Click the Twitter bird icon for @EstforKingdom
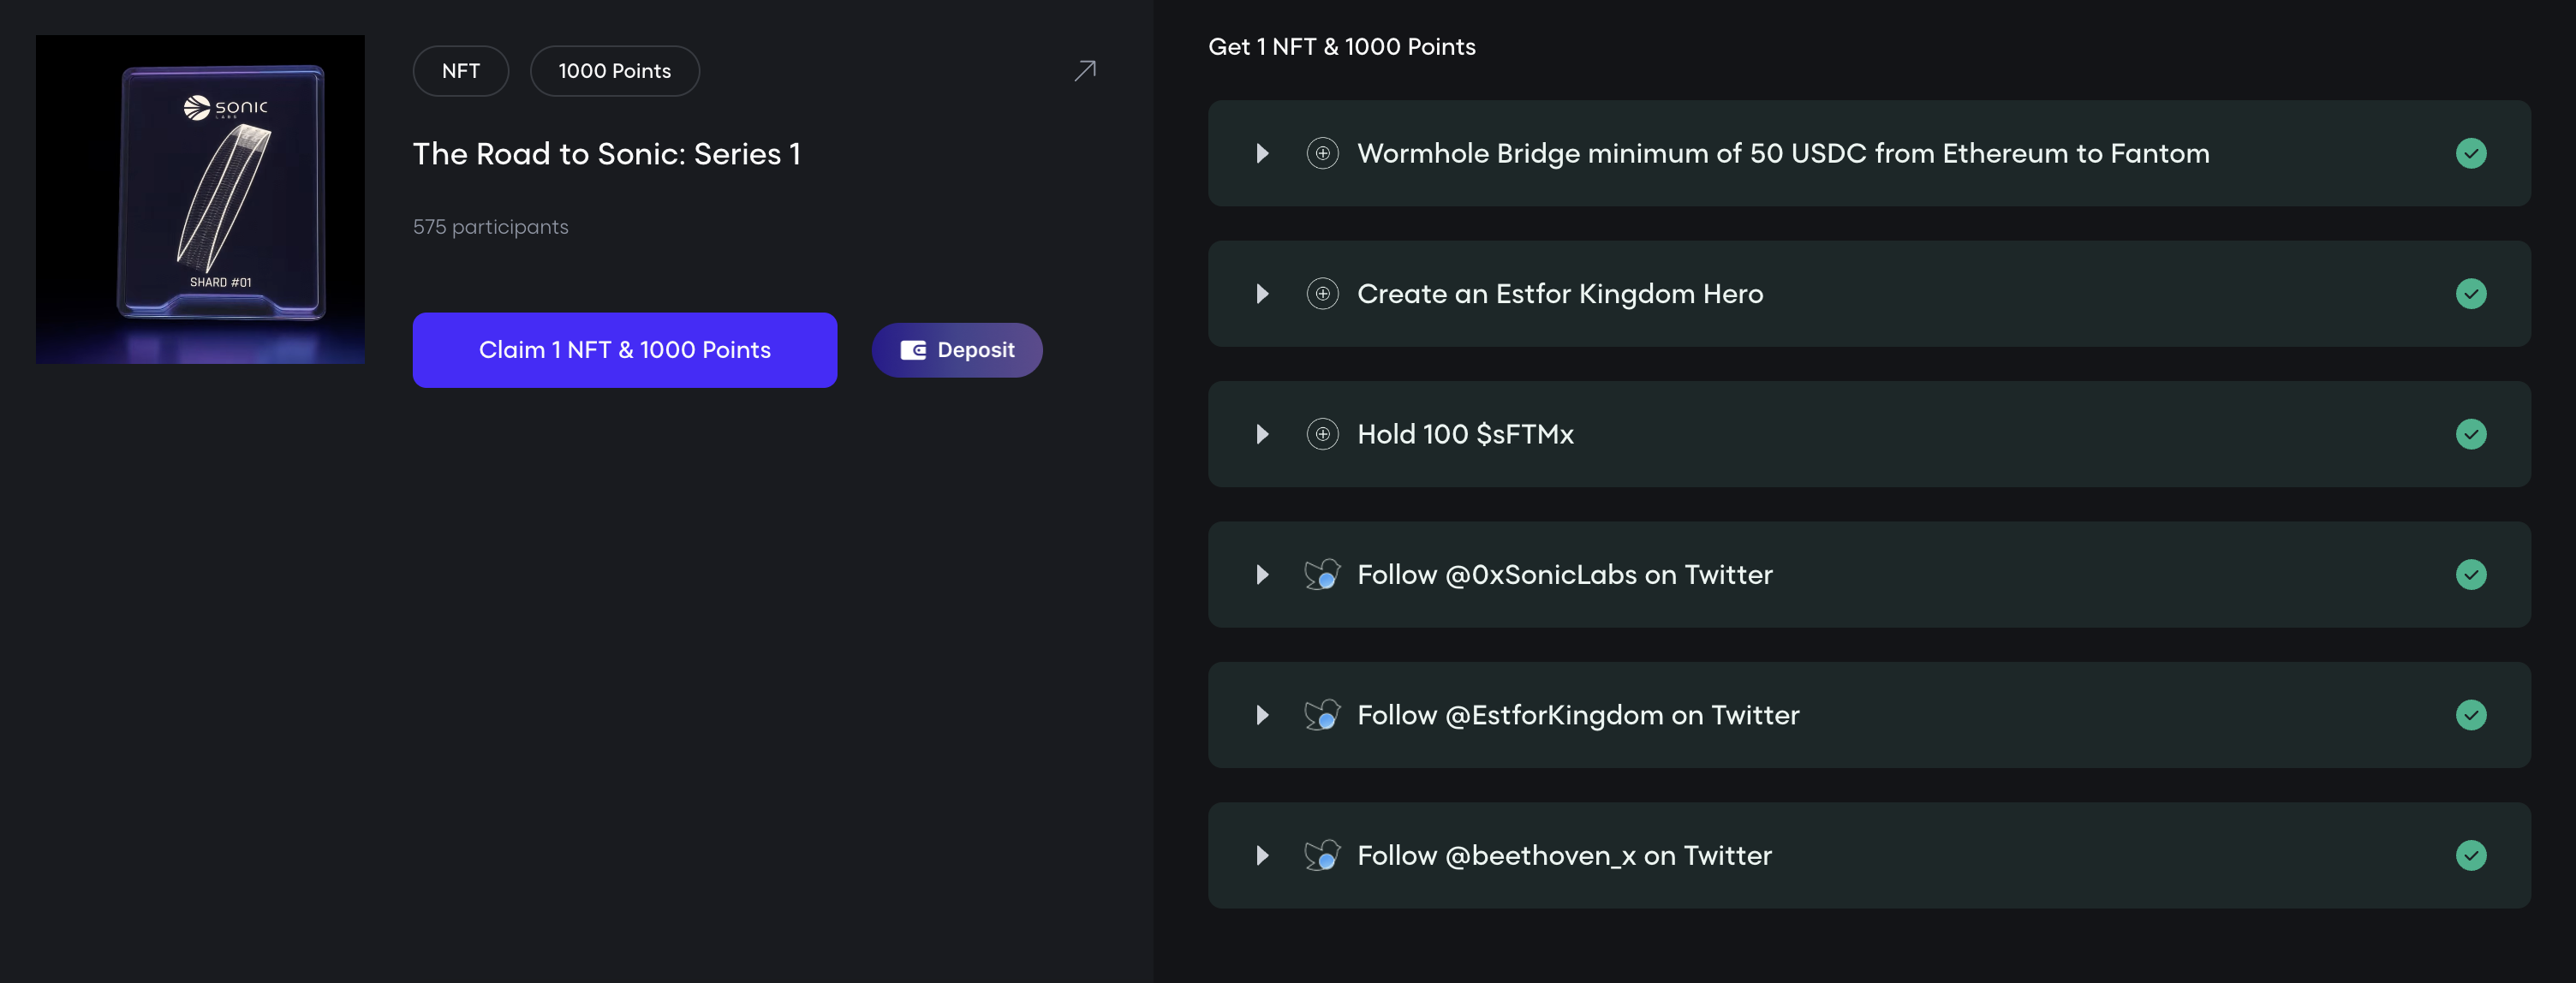Viewport: 2576px width, 983px height. [x=1322, y=715]
